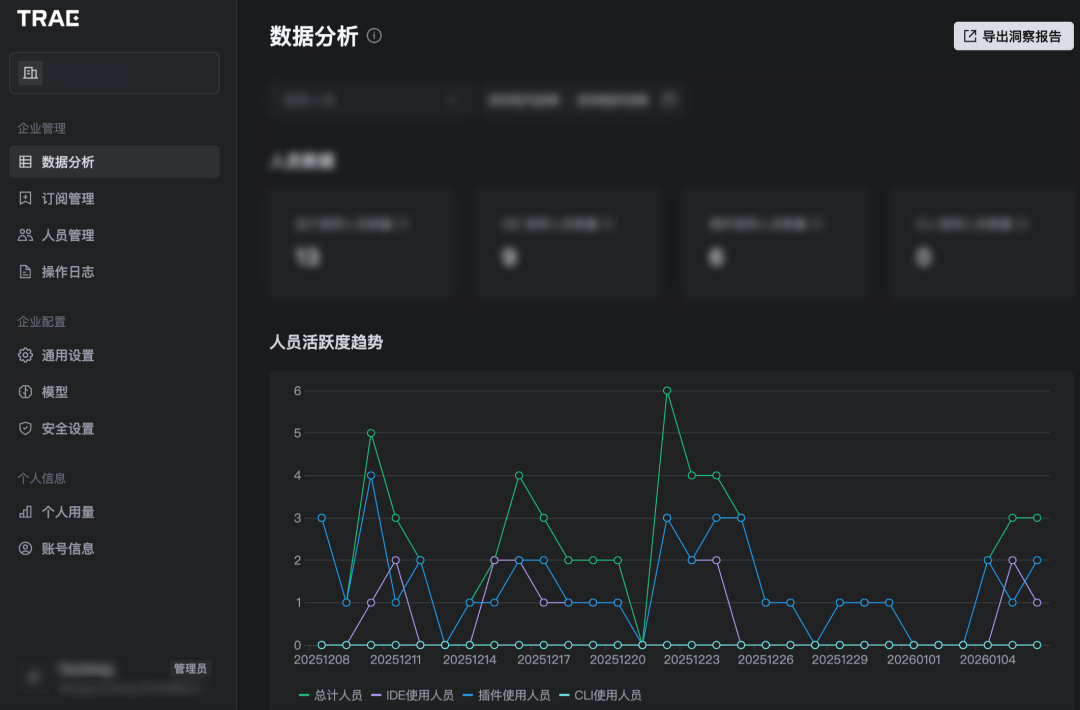Open the enterprise selector field
Viewport: 1080px width, 710px height.
tap(114, 73)
